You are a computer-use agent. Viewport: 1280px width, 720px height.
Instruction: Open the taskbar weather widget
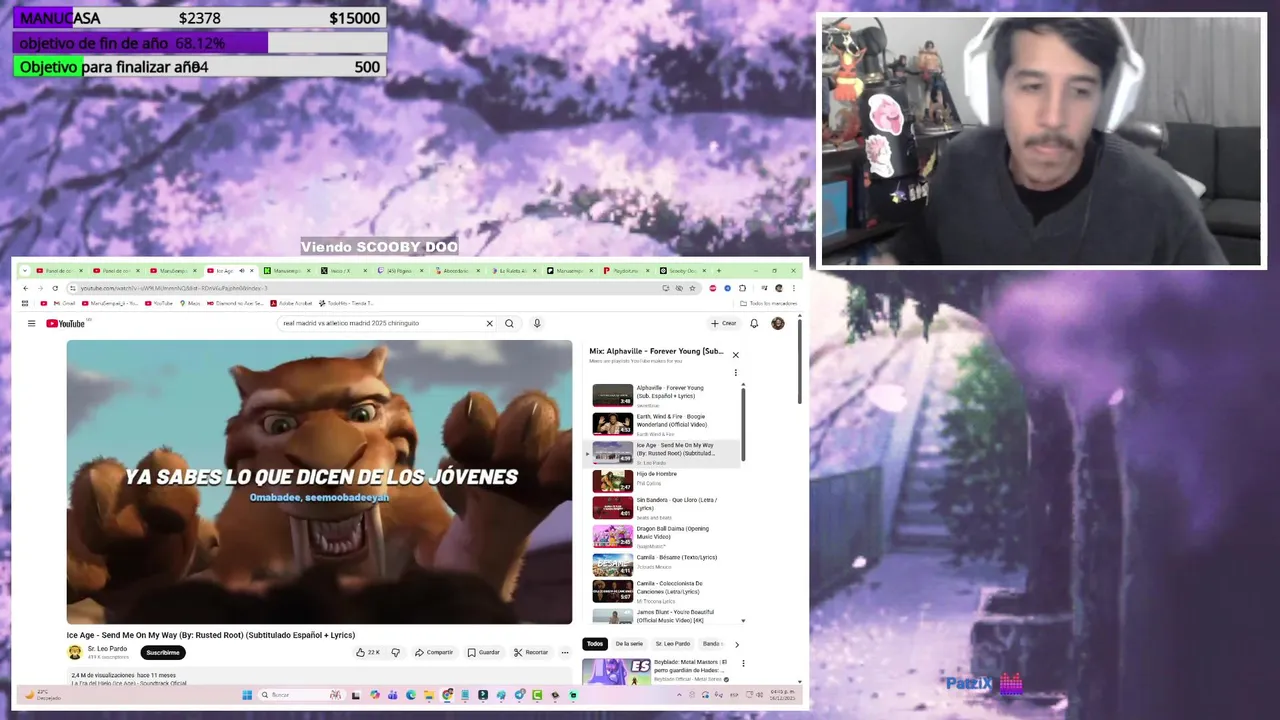tap(42, 695)
